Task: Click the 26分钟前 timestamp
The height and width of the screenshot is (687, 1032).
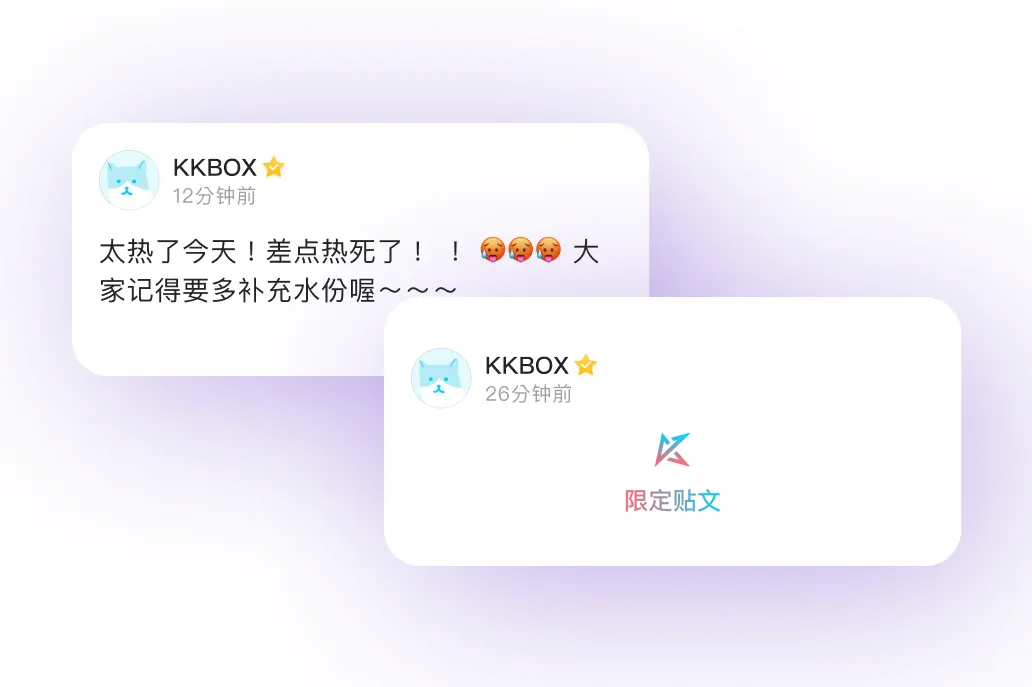Action: pos(528,394)
